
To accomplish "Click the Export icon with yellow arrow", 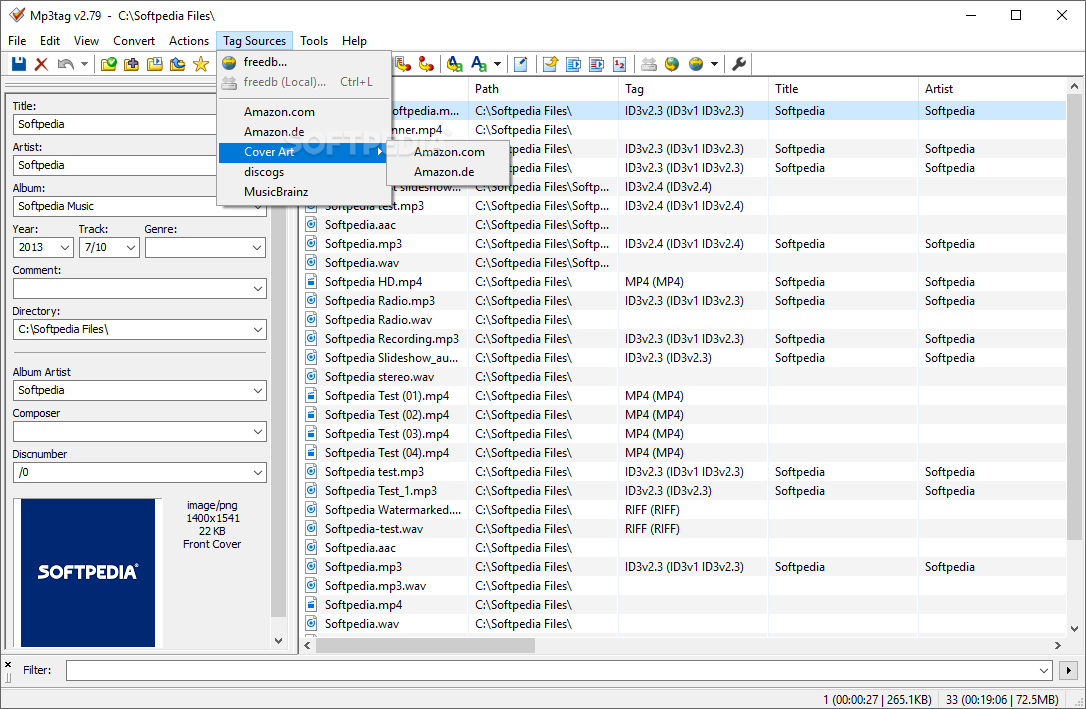I will click(x=551, y=64).
